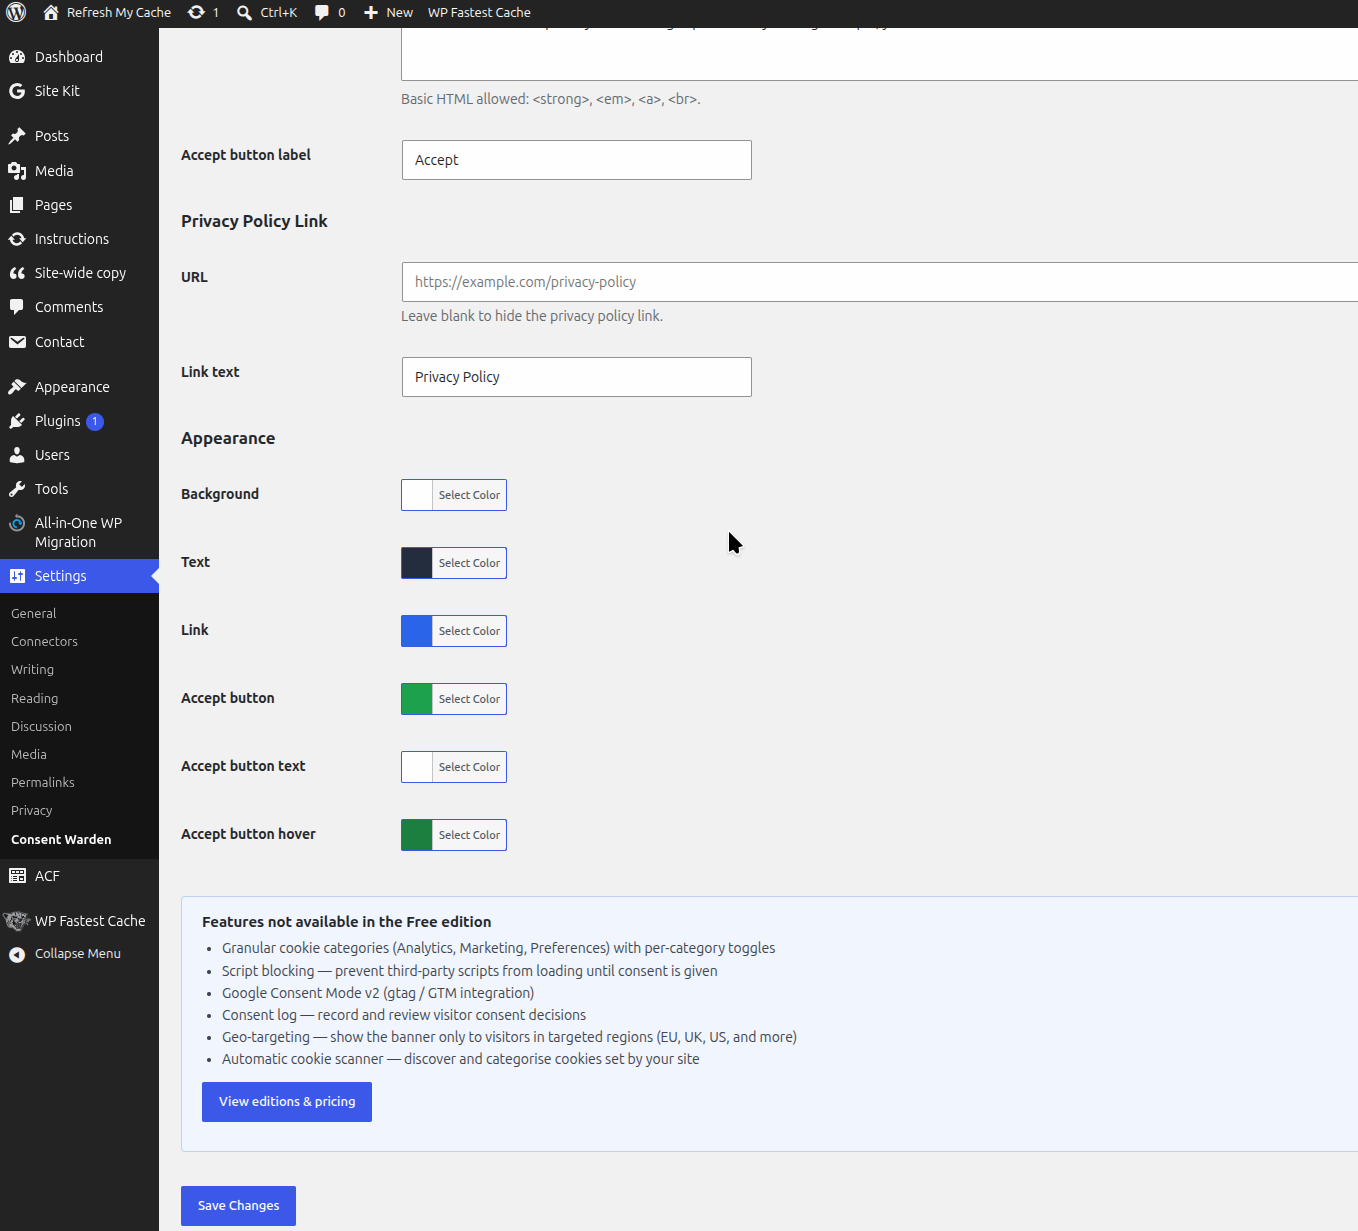Click WP Fastest Cache in admin bar
The image size is (1358, 1231).
coord(479,12)
